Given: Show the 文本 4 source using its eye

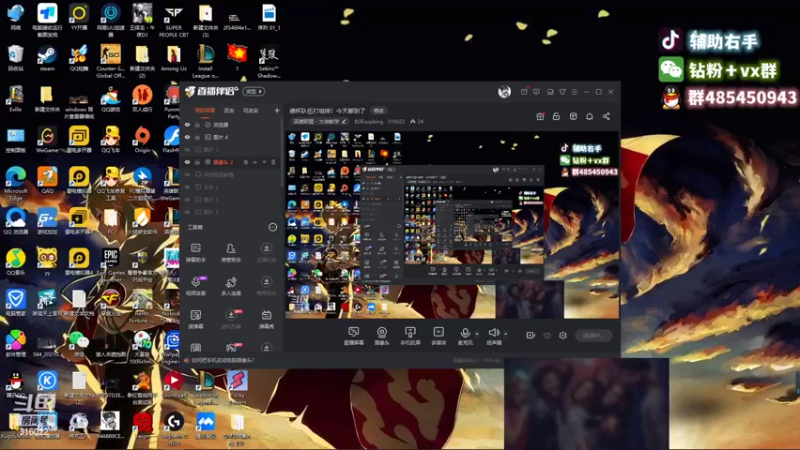Looking at the screenshot, I should coord(187,187).
